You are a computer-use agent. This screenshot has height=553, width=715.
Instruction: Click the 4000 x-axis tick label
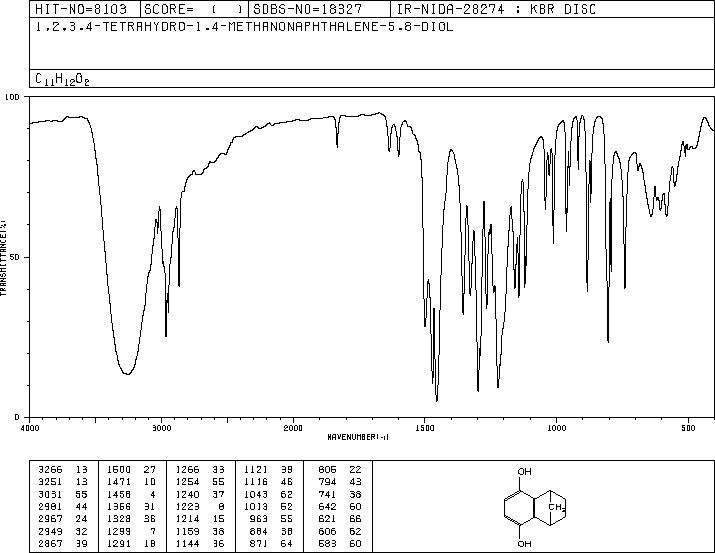(x=30, y=428)
